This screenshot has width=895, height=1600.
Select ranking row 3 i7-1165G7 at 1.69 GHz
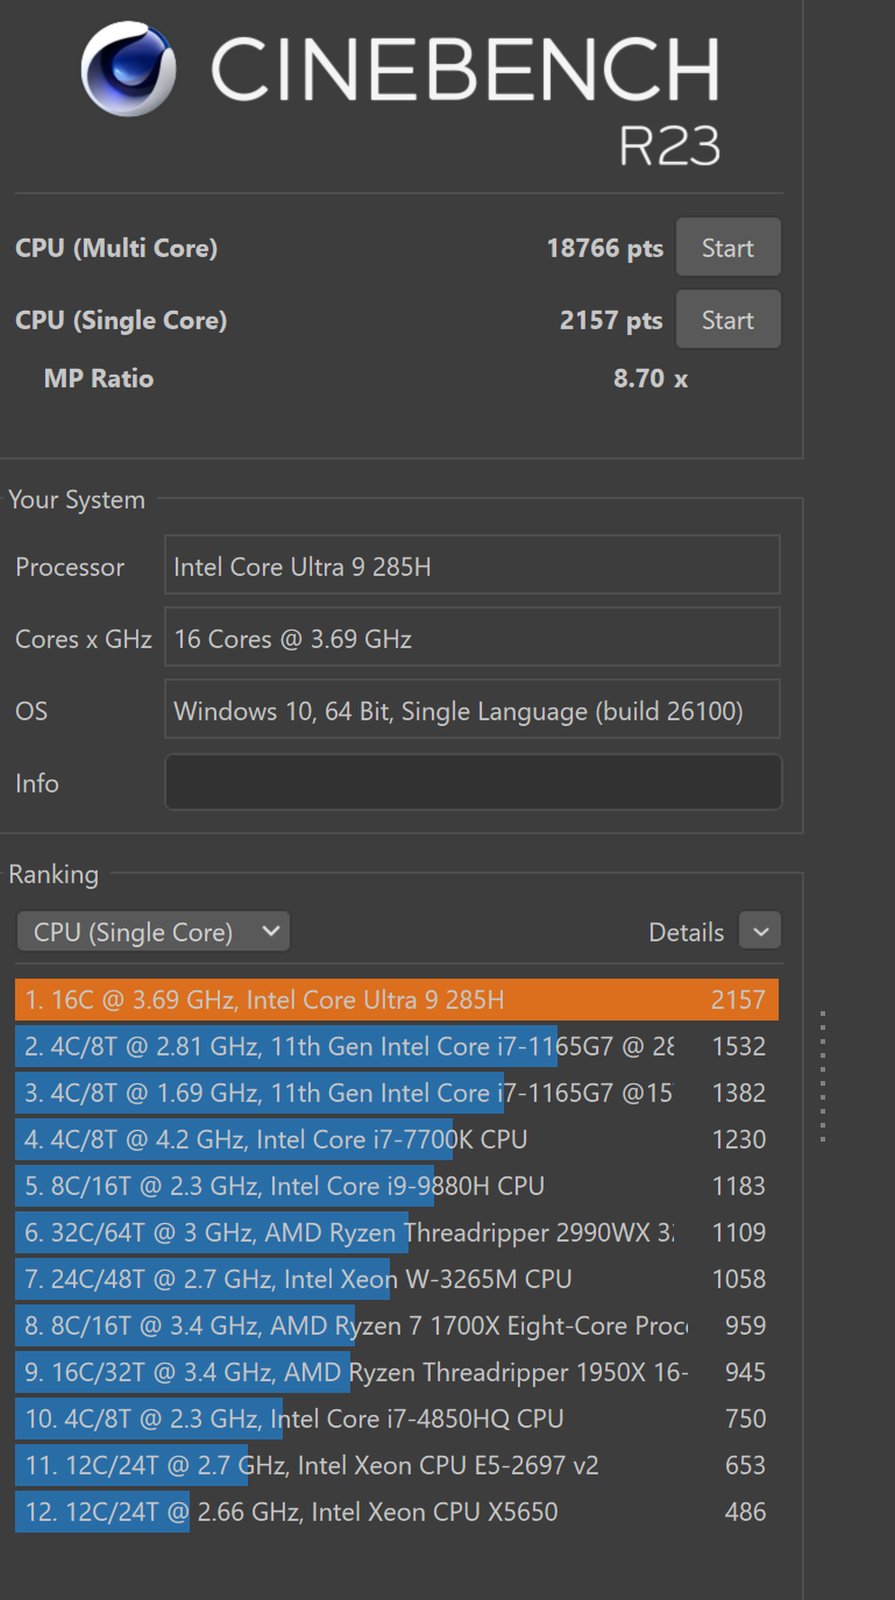[396, 1093]
